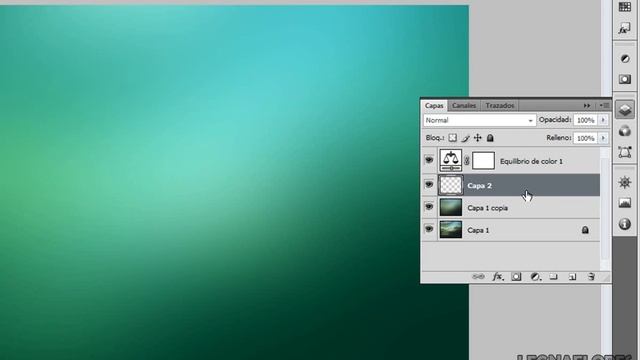Image resolution: width=640 pixels, height=360 pixels.
Task: Create a new layer
Action: pyautogui.click(x=572, y=277)
